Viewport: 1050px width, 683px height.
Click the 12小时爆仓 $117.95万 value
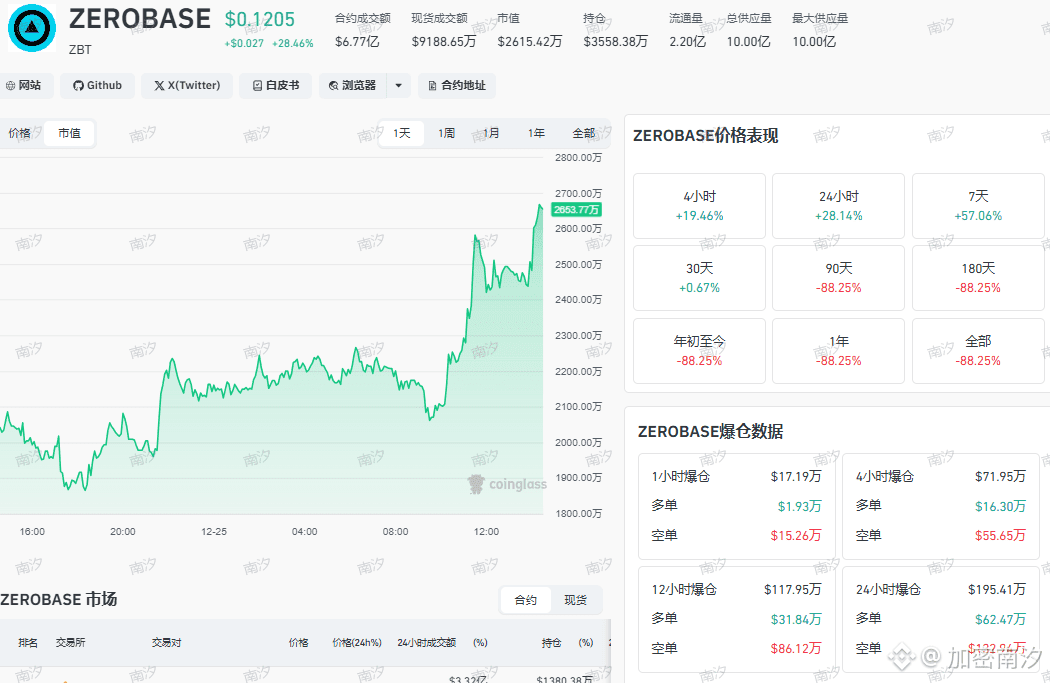click(792, 589)
